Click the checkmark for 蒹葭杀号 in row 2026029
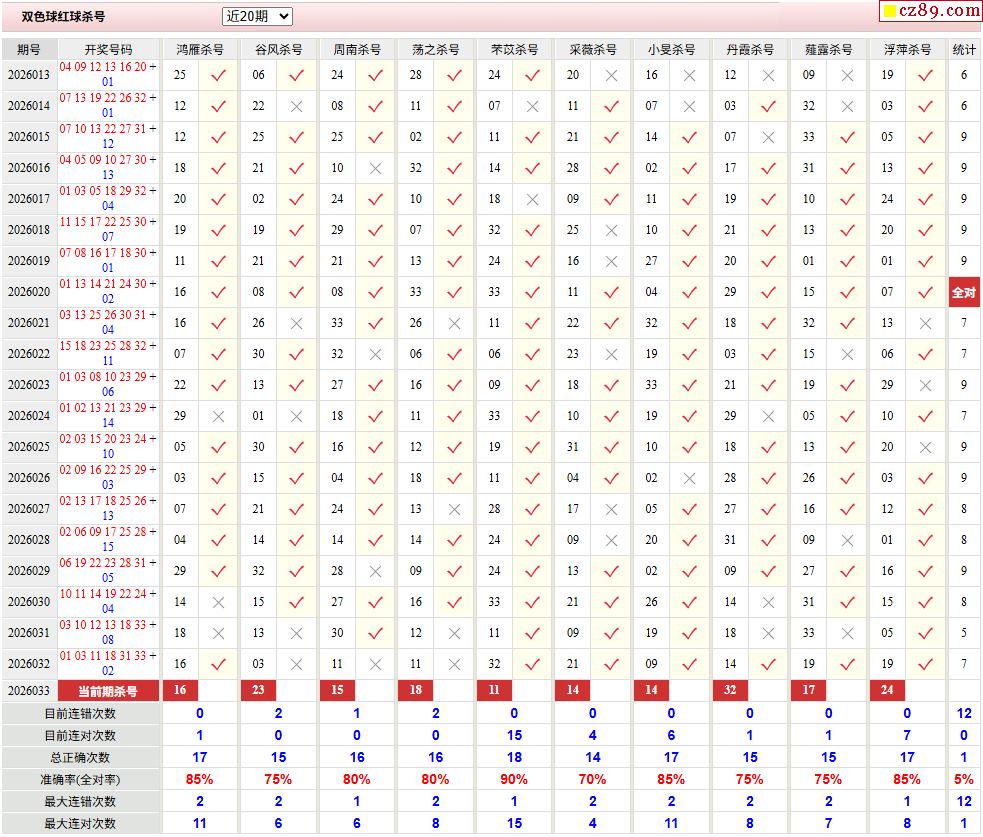This screenshot has width=983, height=837. point(847,571)
